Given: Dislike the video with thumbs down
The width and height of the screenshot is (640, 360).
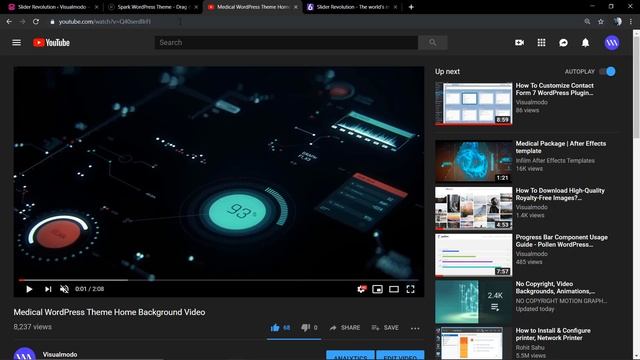Looking at the screenshot, I should [309, 327].
